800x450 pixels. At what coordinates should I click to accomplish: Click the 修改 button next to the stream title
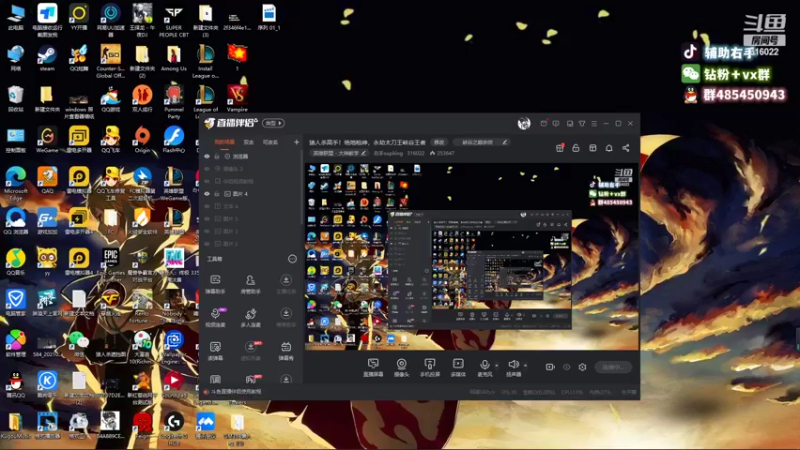pyautogui.click(x=439, y=142)
